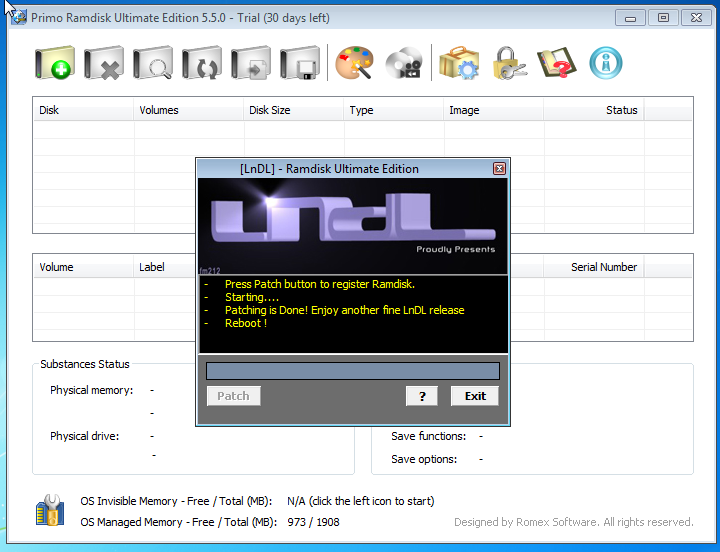Click the LnDL logo banner image
This screenshot has width=720, height=552.
353,226
